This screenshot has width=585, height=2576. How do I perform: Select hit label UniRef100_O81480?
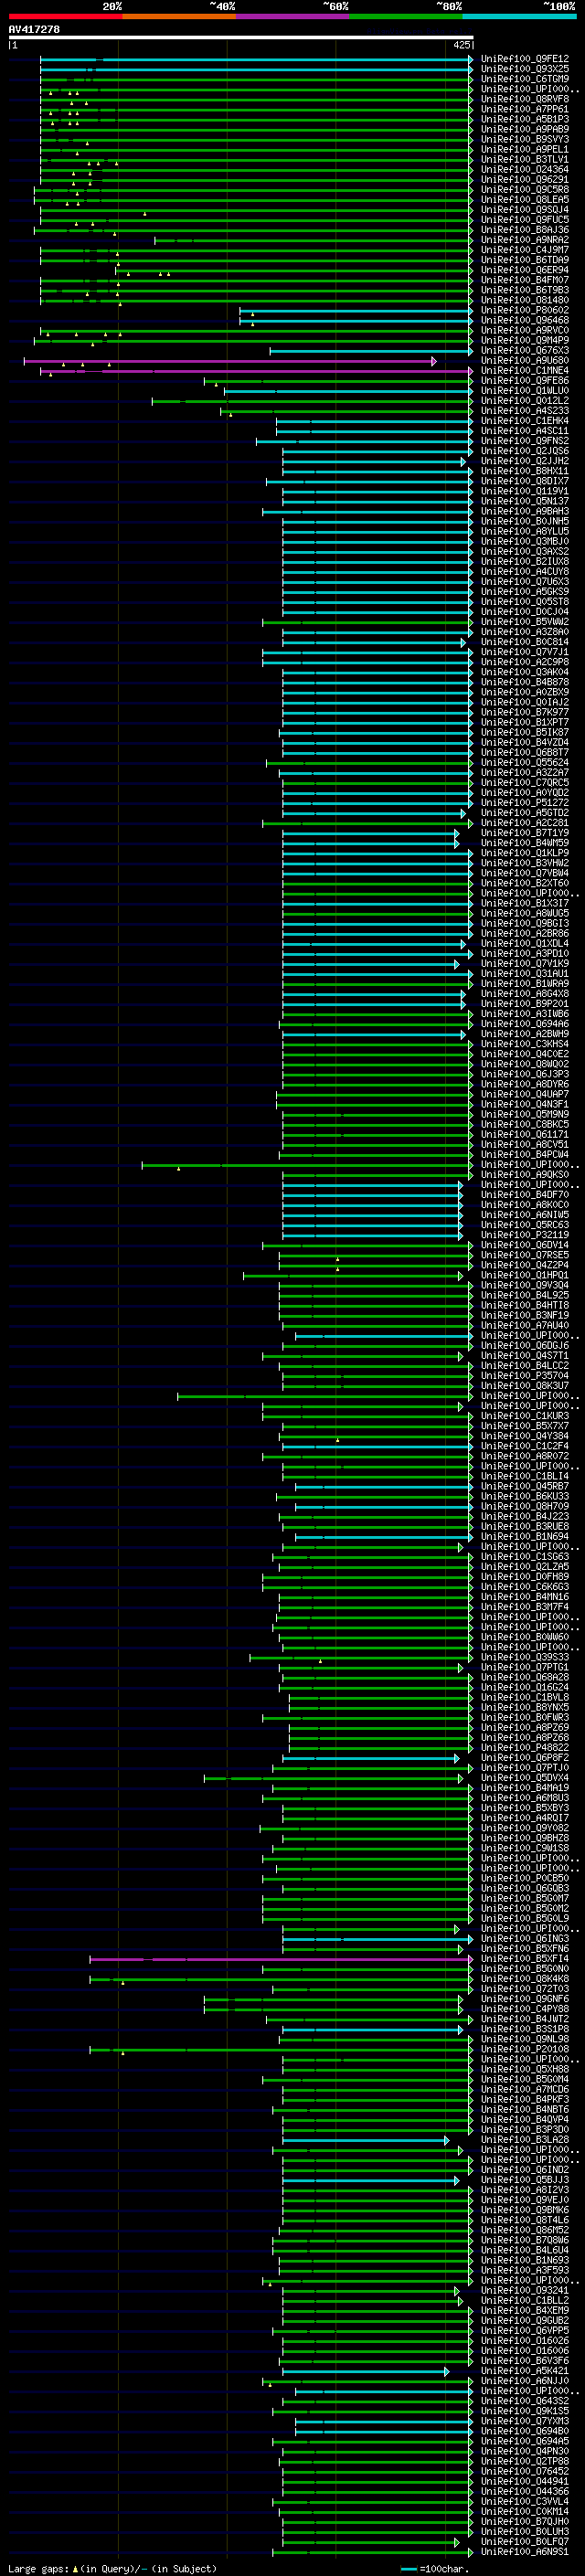point(525,300)
